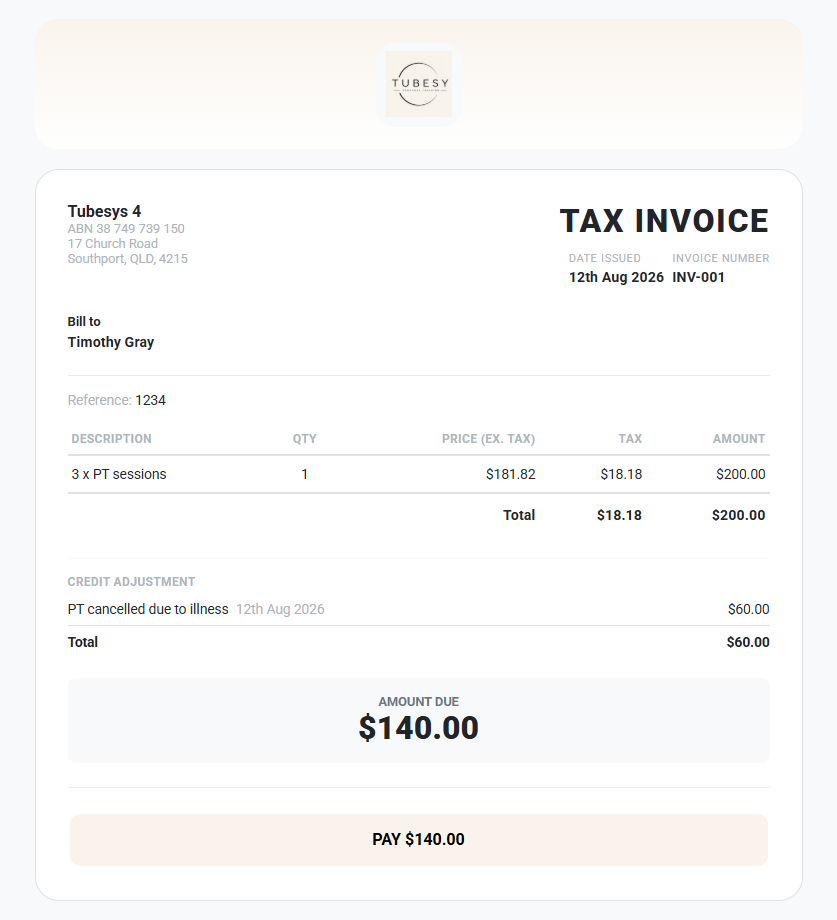Click the CREDIT ADJUSTMENT section heading
The image size is (837, 920).
click(131, 581)
